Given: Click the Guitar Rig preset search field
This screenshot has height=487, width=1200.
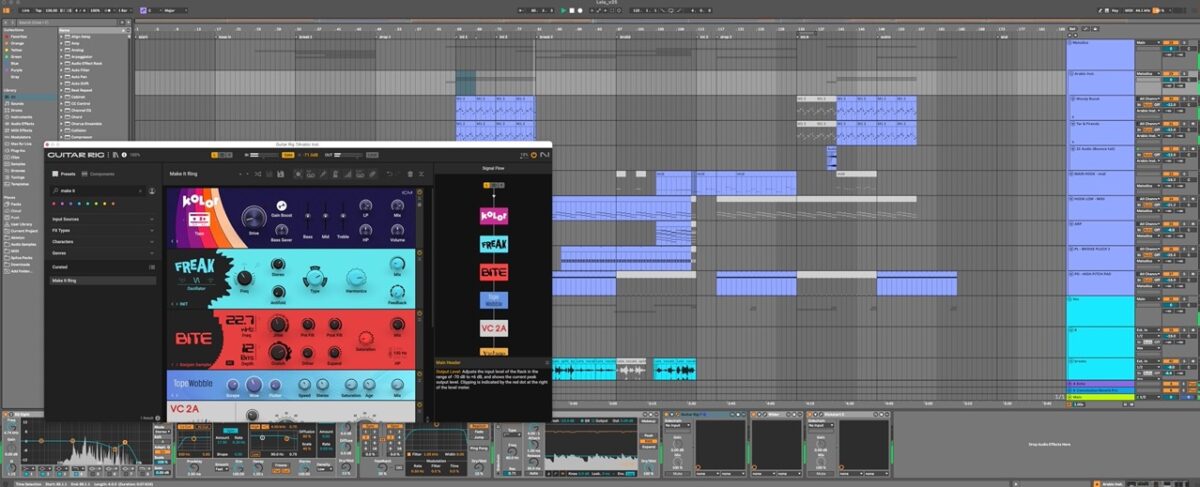Looking at the screenshot, I should click(x=96, y=190).
